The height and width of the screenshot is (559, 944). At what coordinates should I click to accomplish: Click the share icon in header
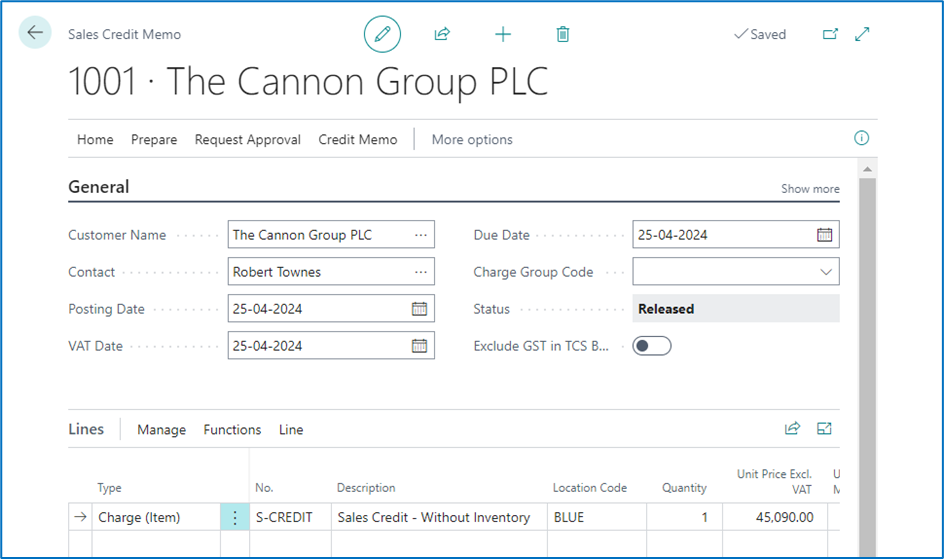[442, 34]
